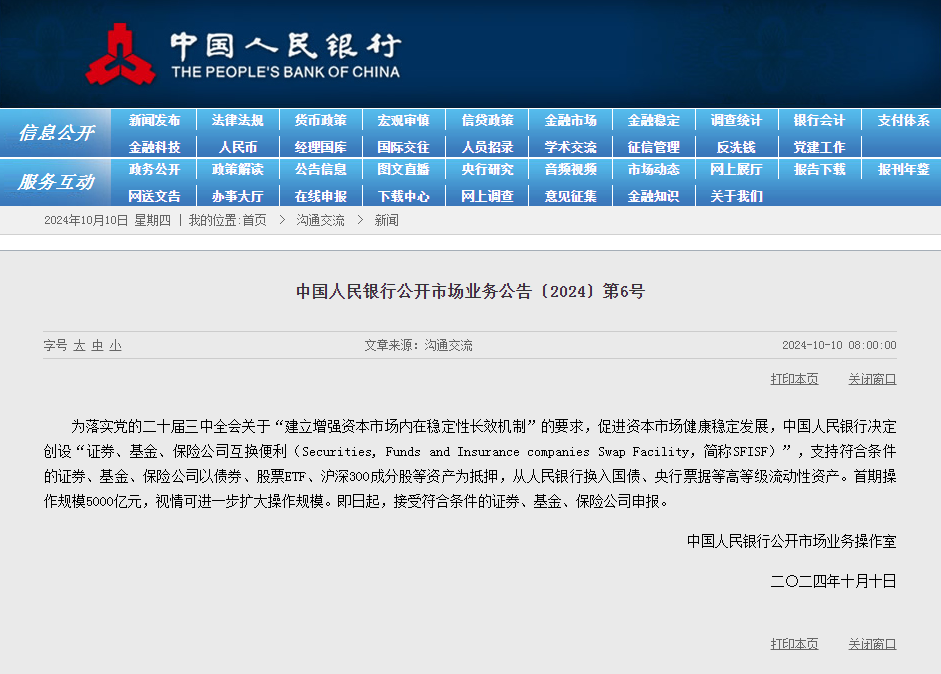
Task: Go to 金融科技 page
Action: (154, 147)
